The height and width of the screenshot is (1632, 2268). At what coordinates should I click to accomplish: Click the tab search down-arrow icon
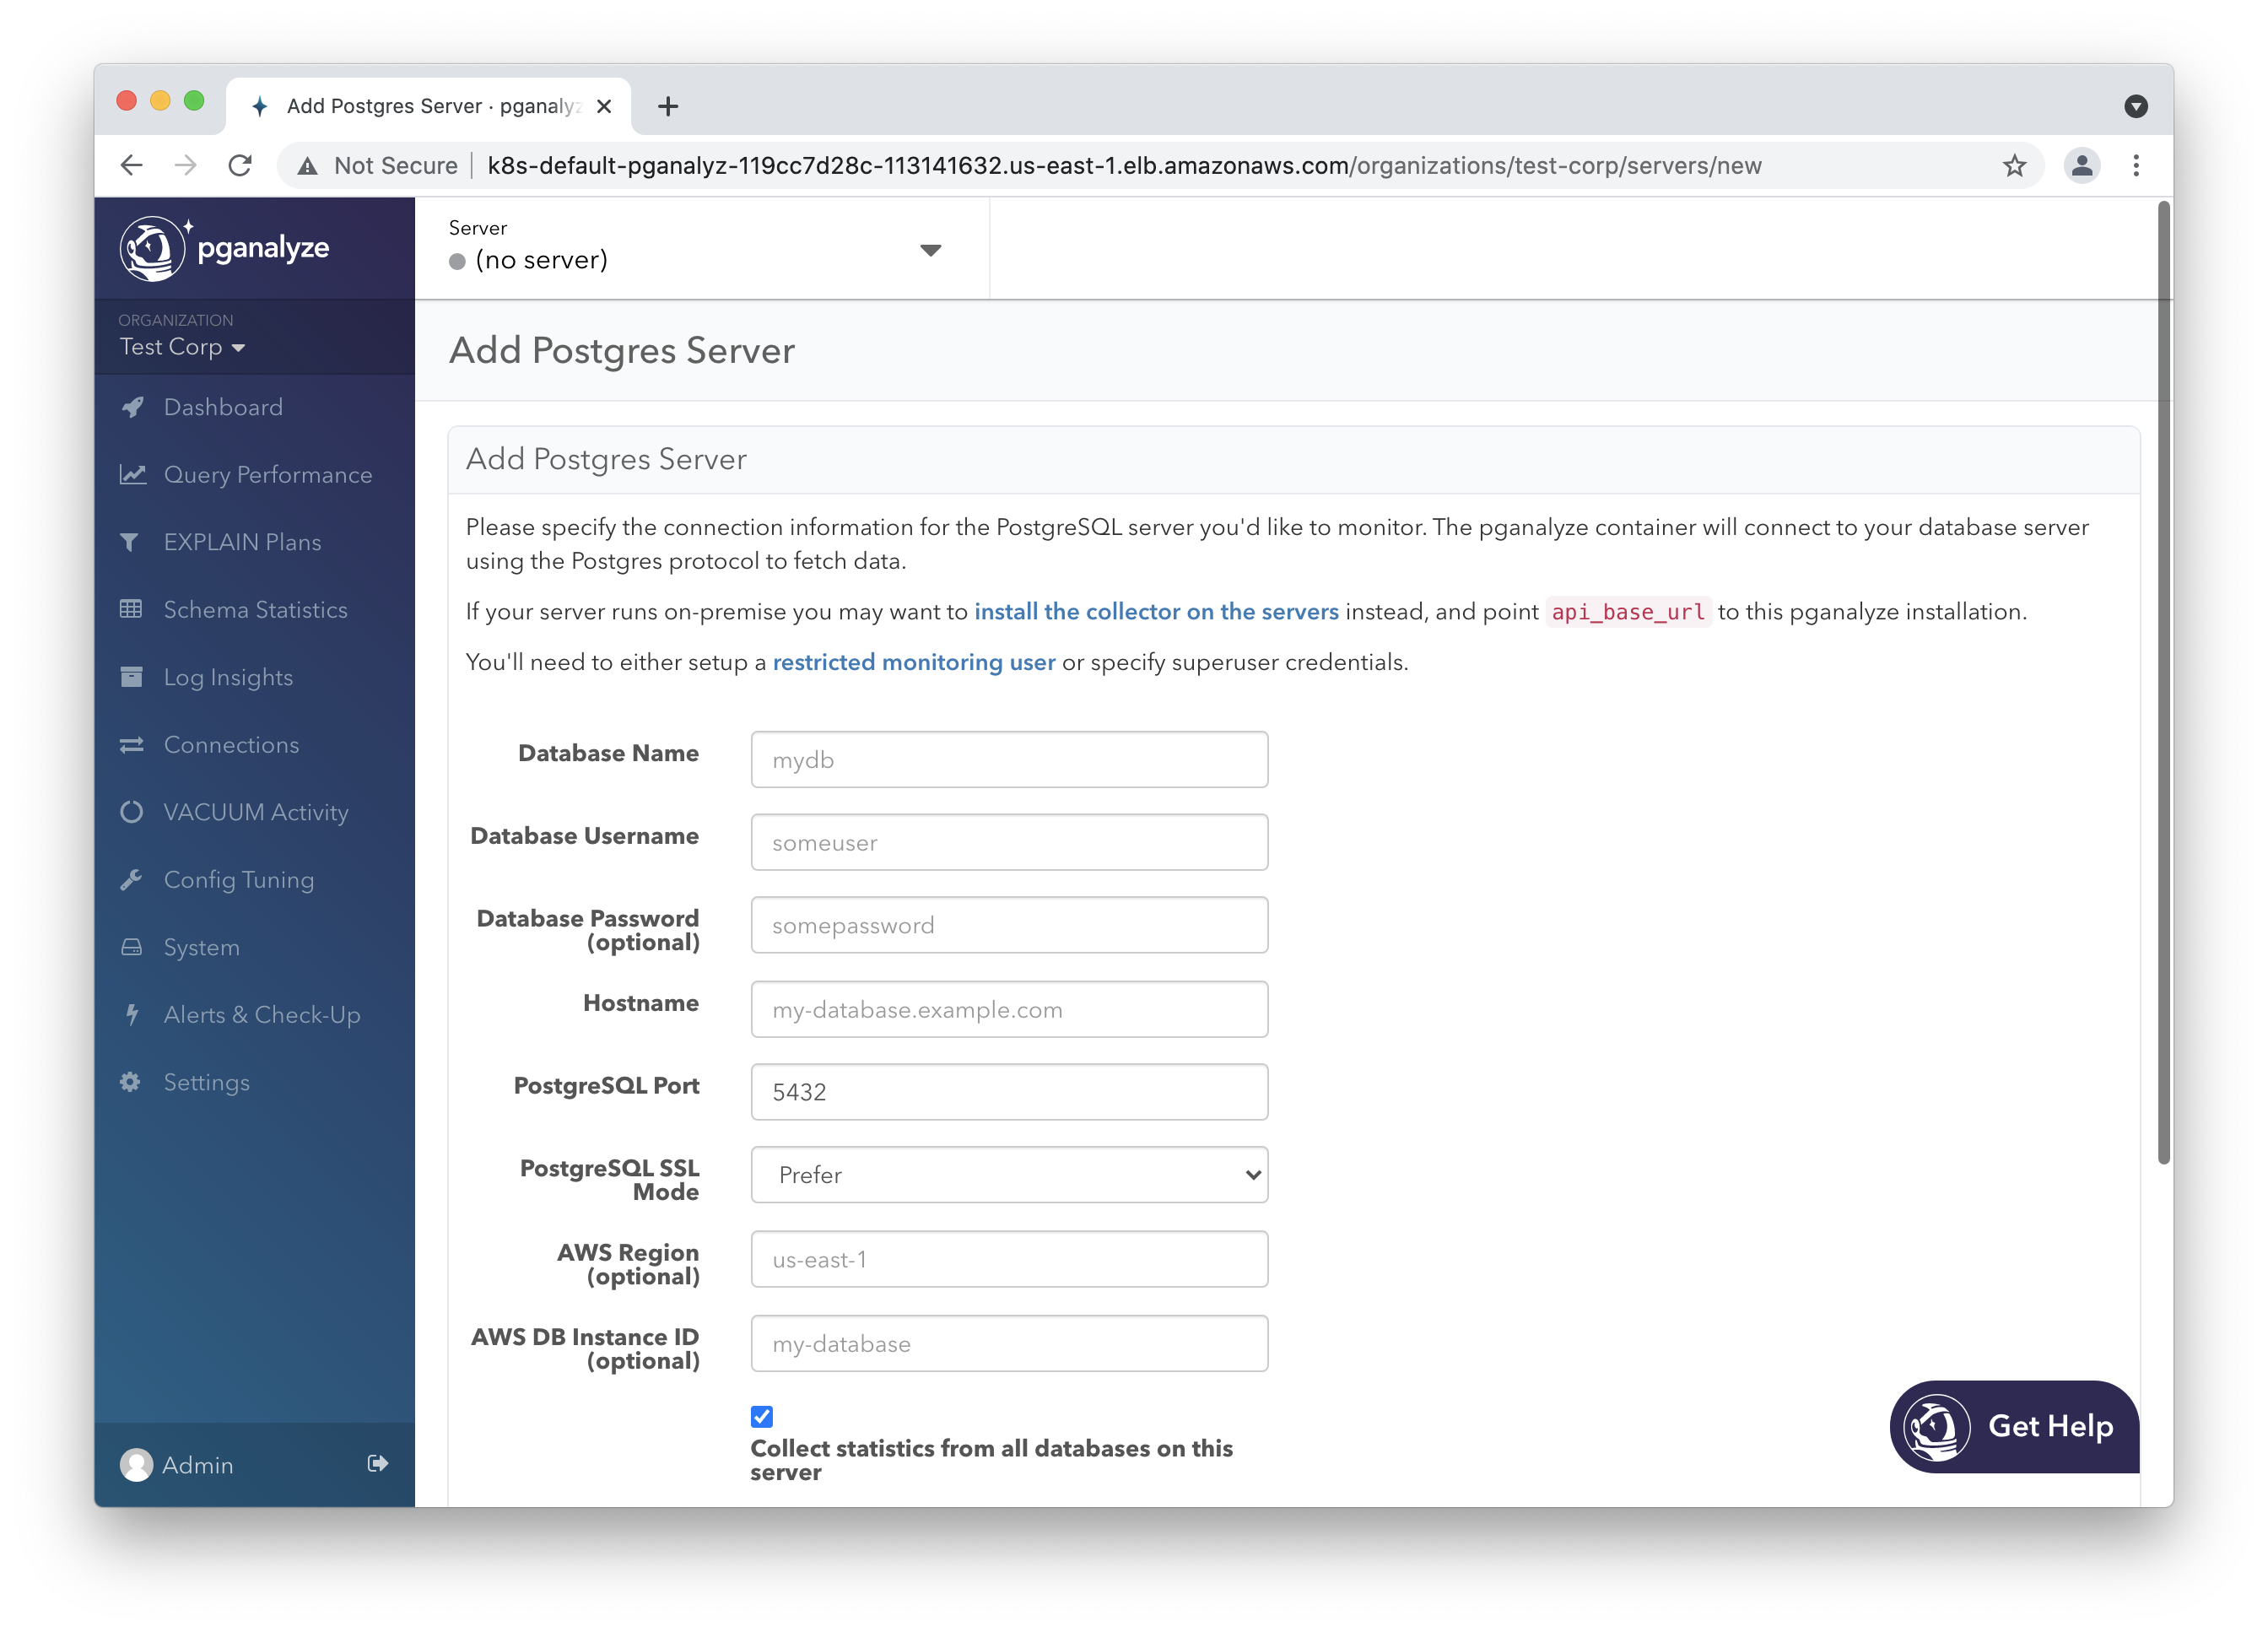click(x=2135, y=106)
